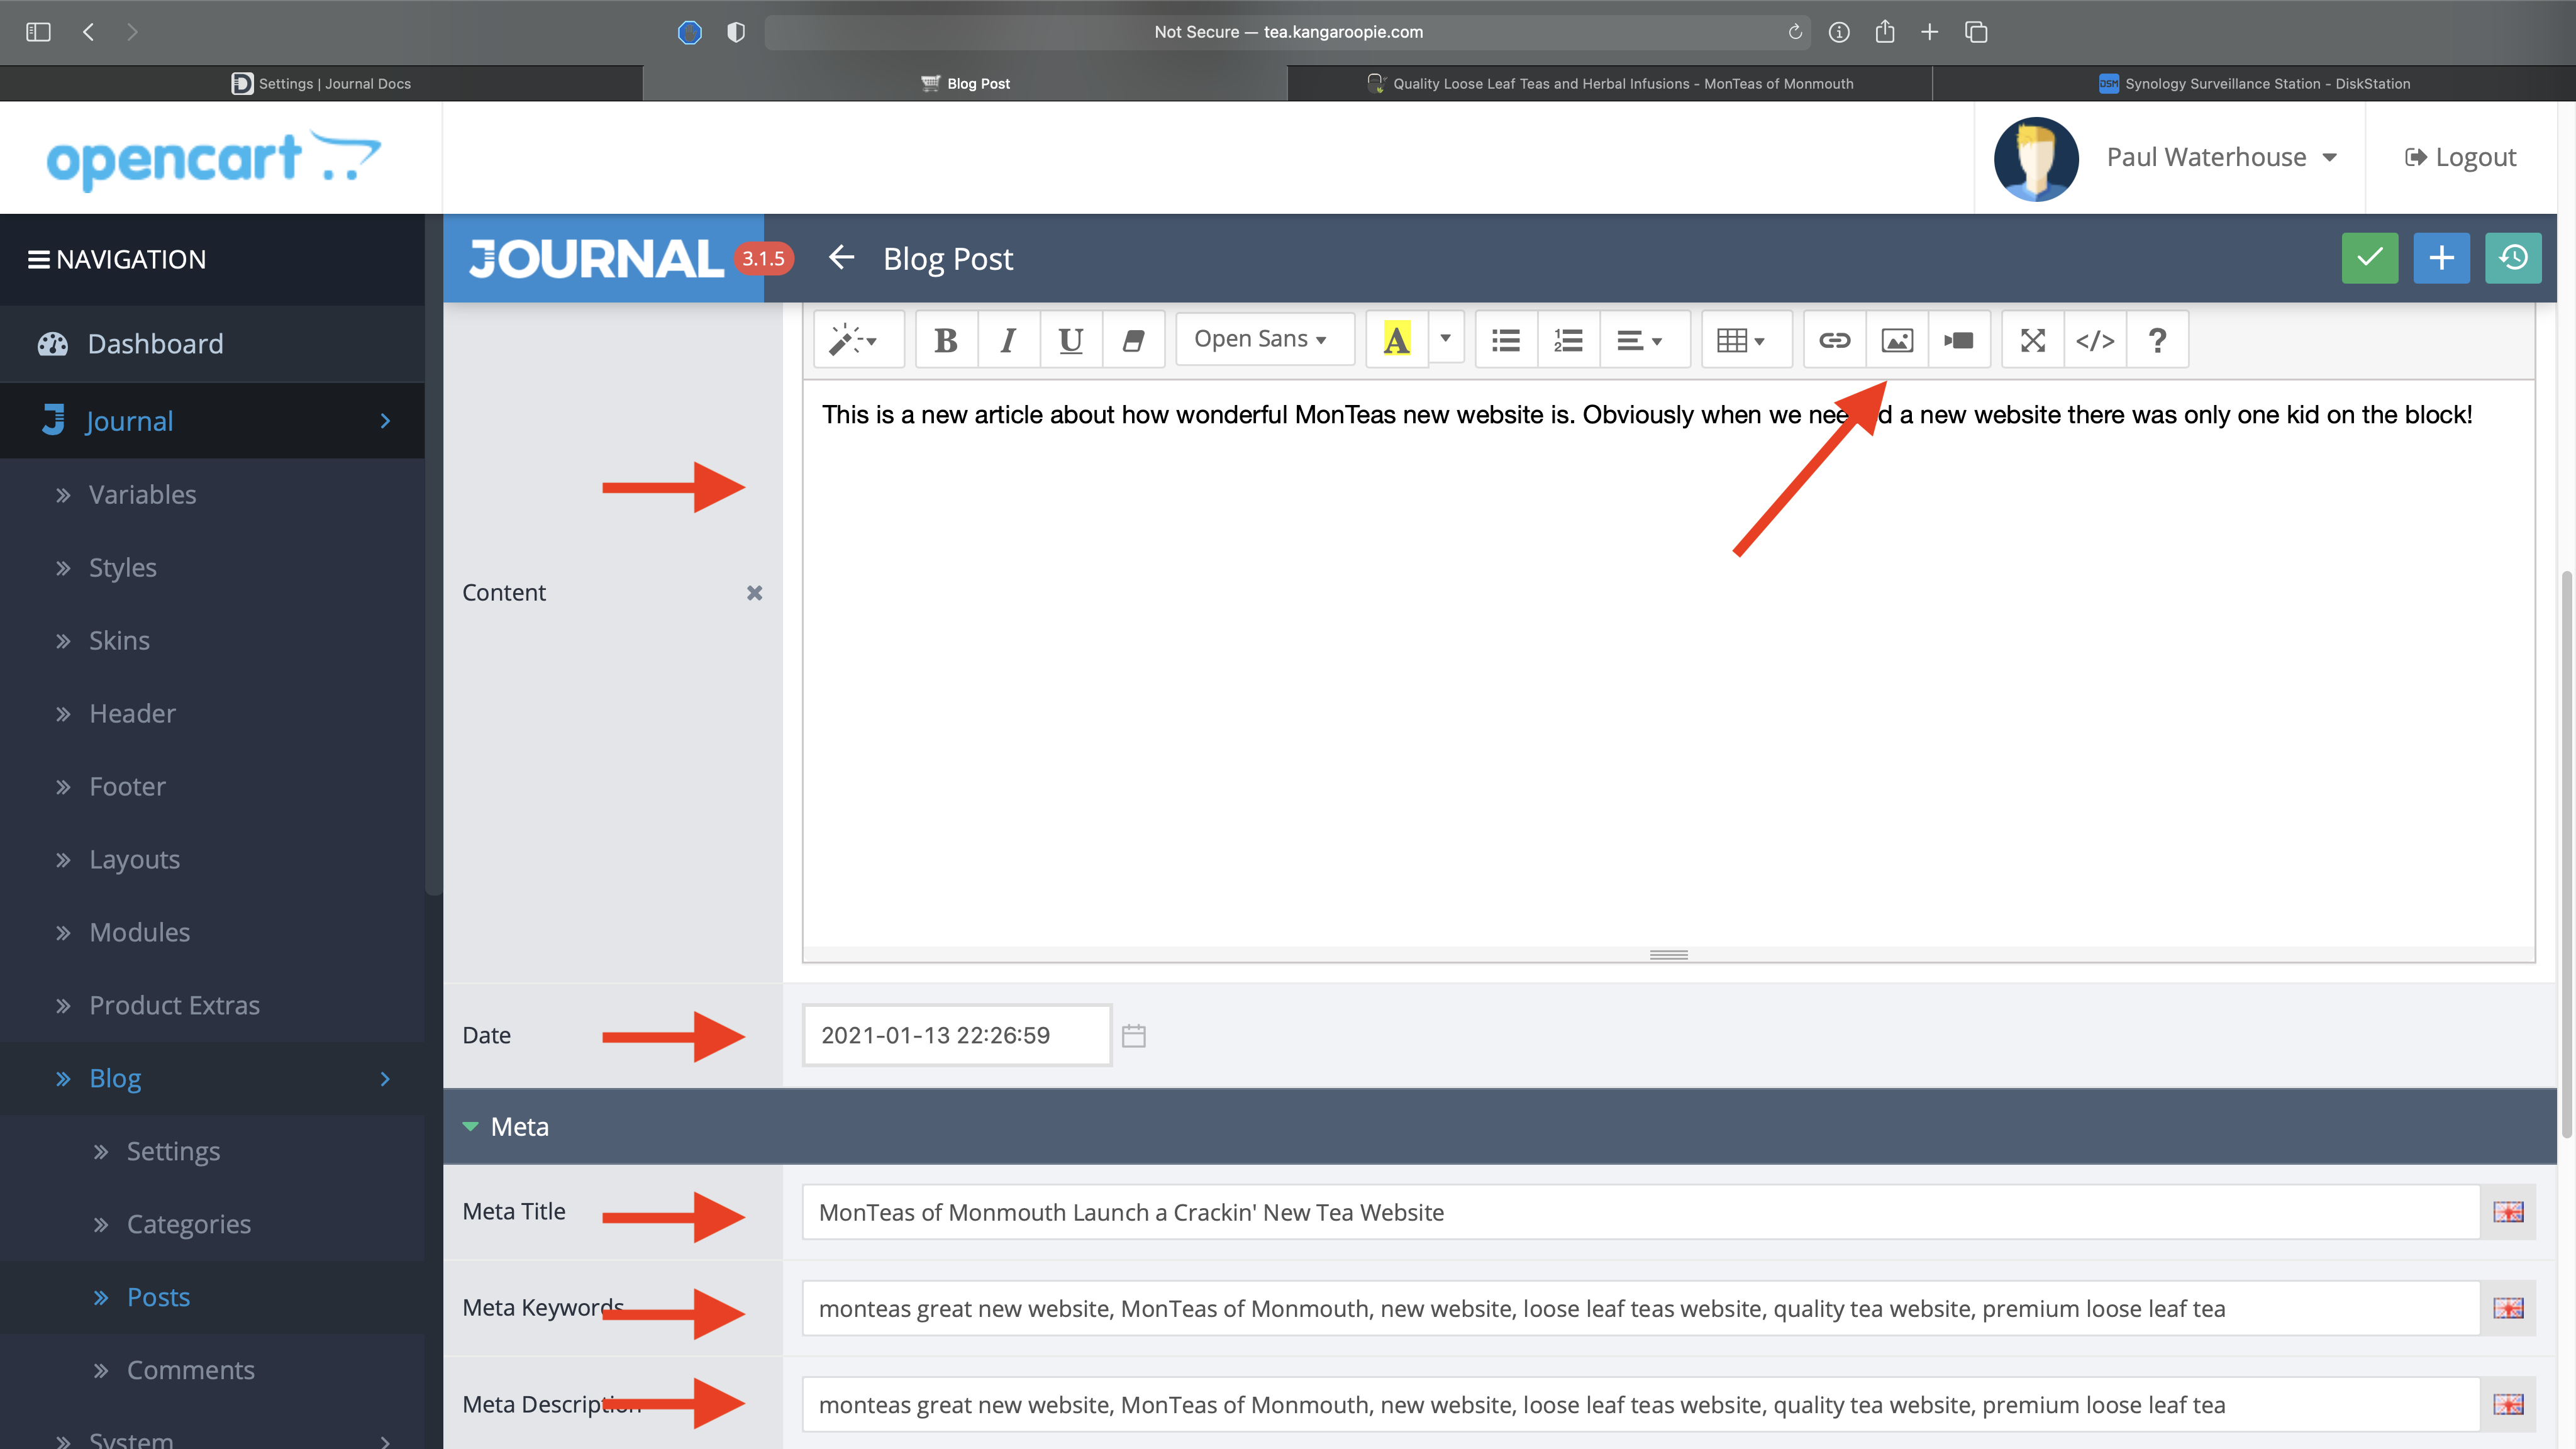Open Posts in the Blog submenu
This screenshot has width=2576, height=1449.
pos(158,1297)
